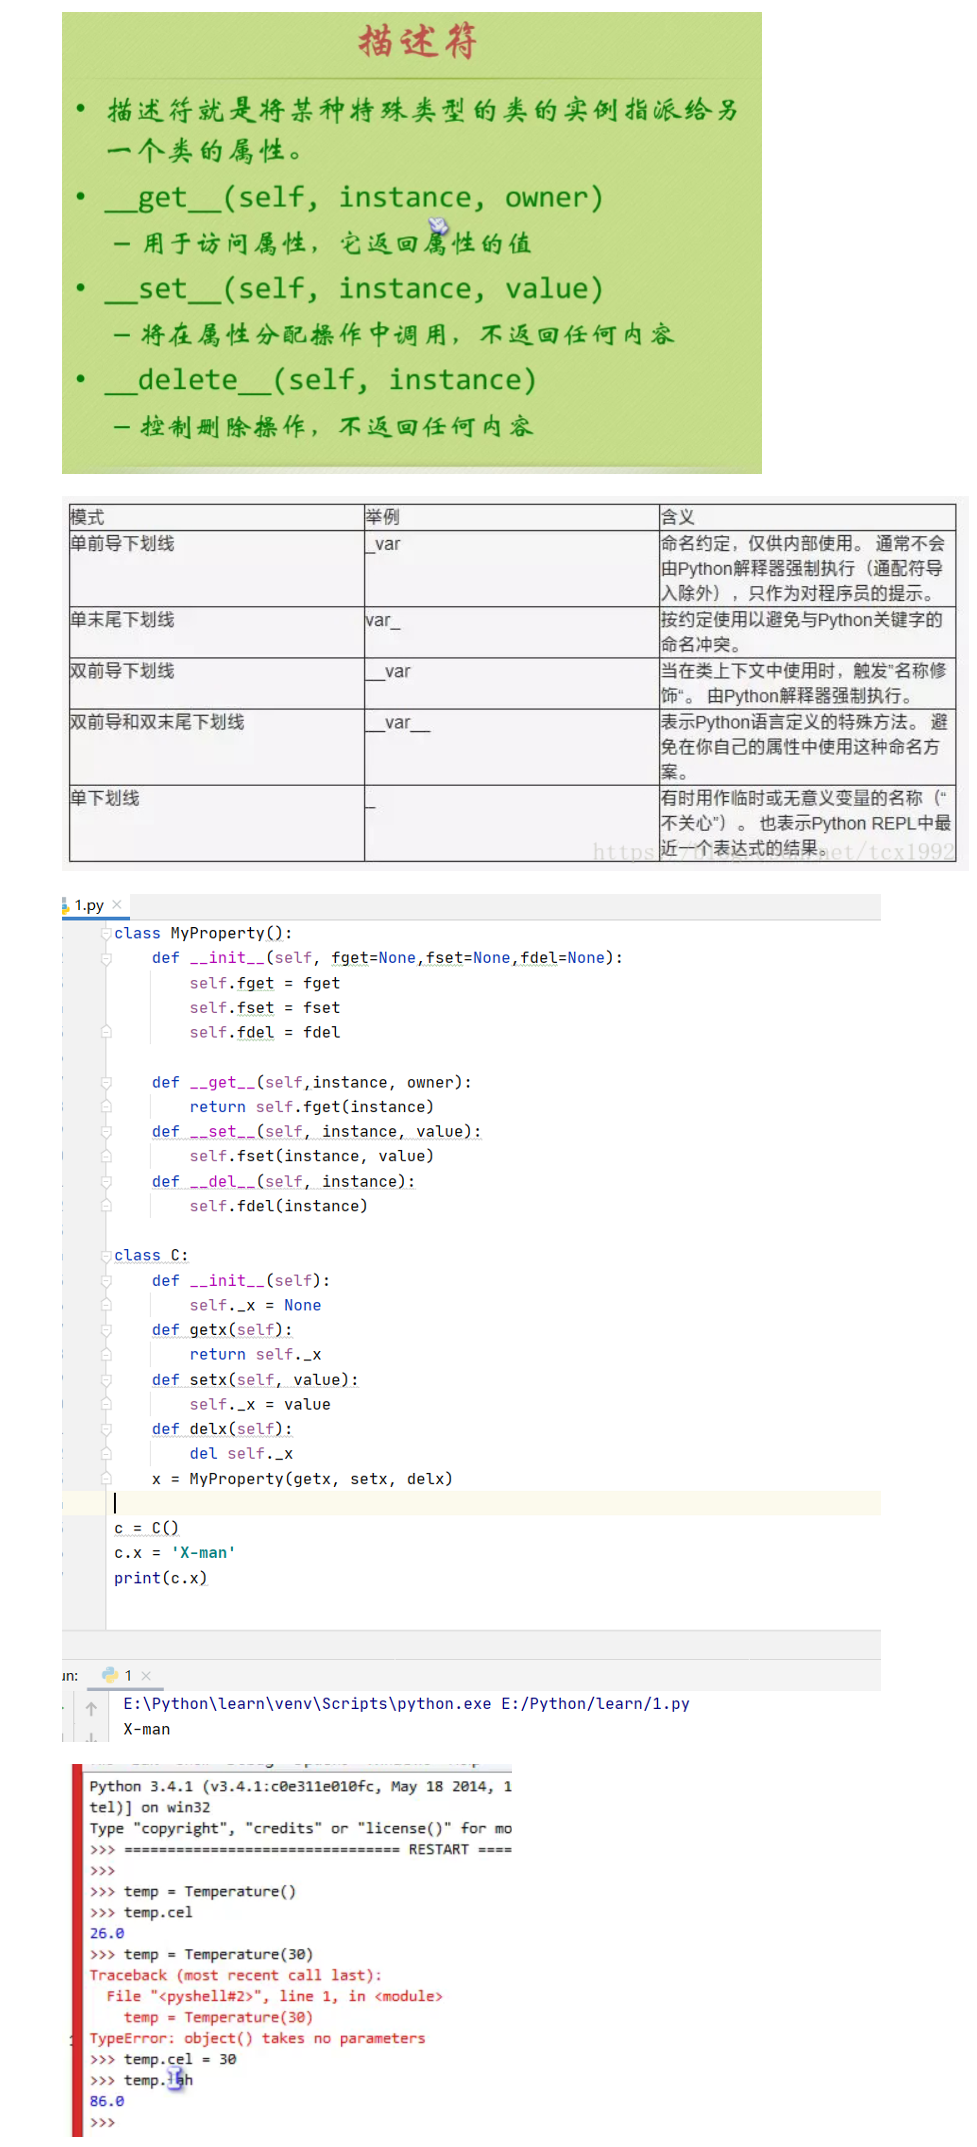The height and width of the screenshot is (2147, 977).
Task: Click the 26.0 output in Python shell
Action: (x=107, y=1933)
